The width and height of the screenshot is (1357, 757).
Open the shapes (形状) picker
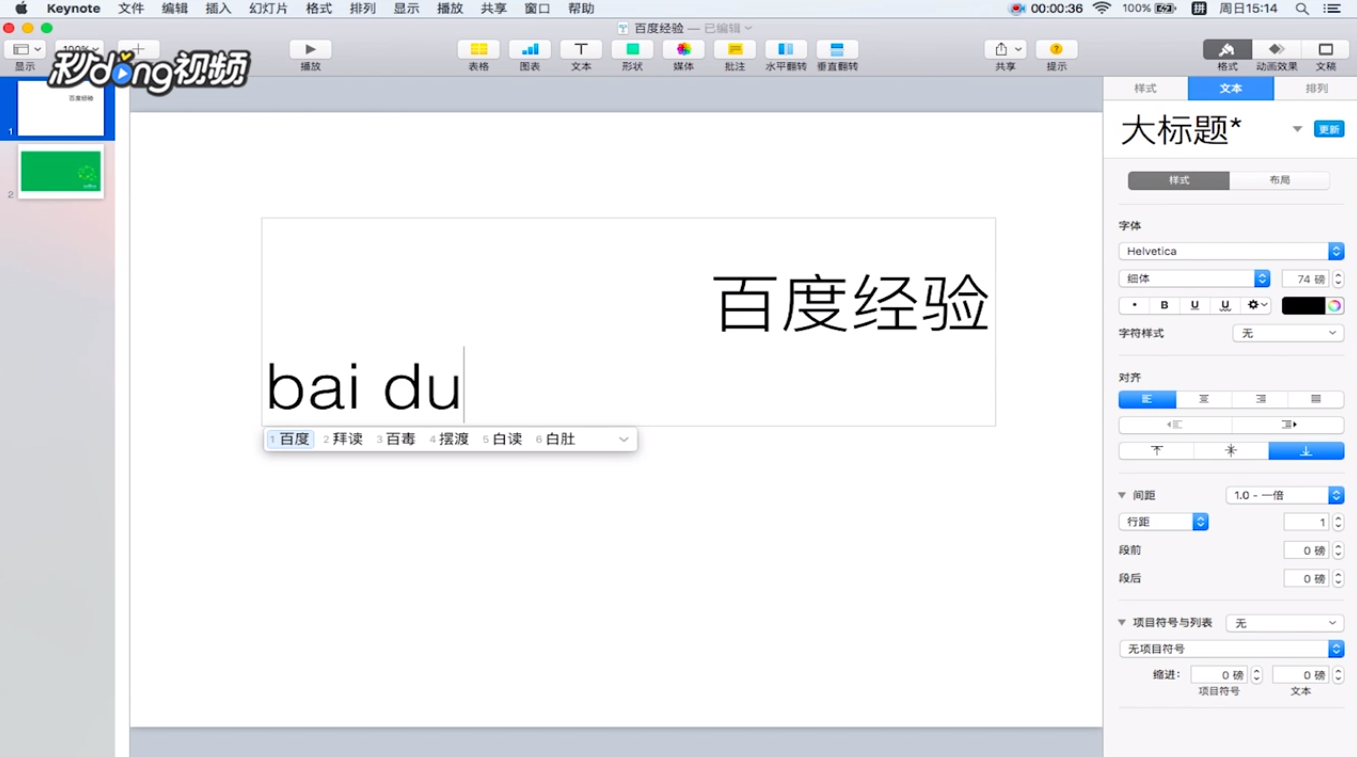(632, 49)
